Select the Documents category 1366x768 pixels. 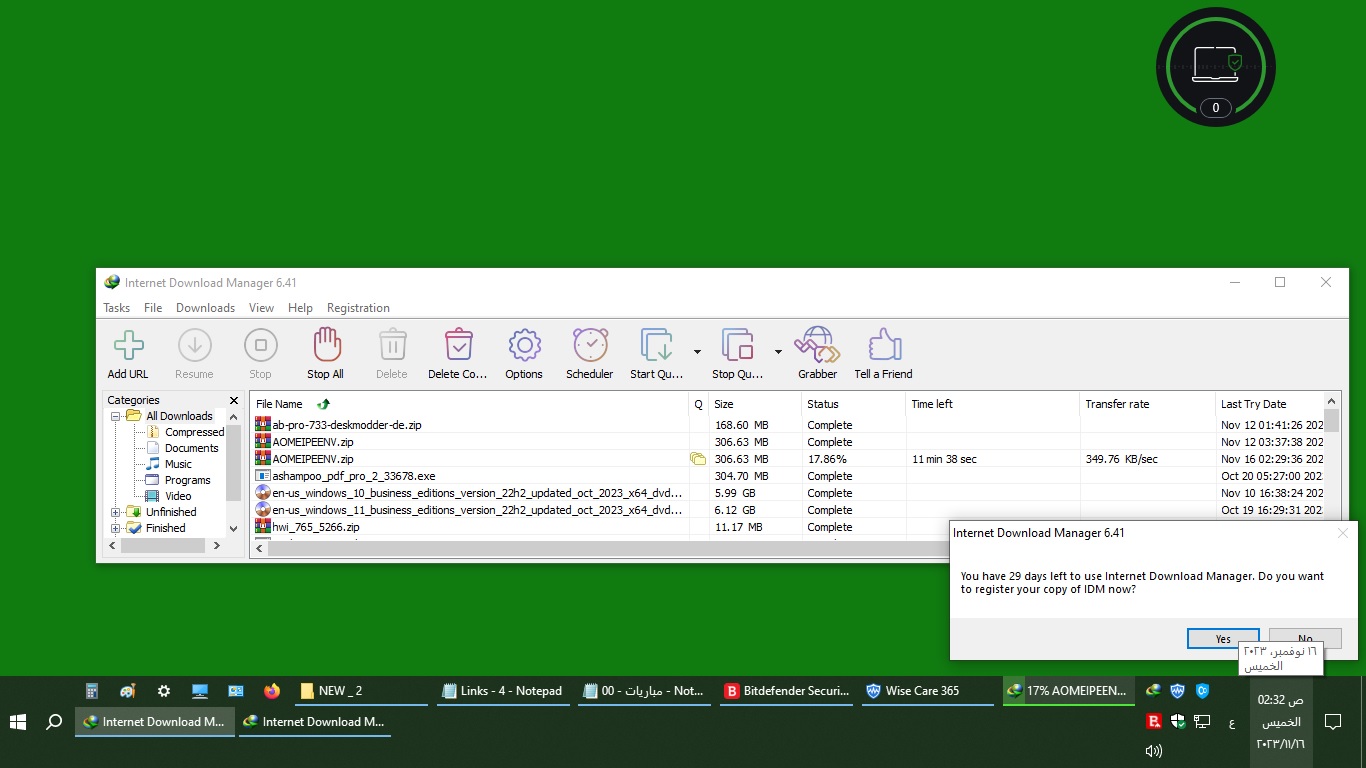click(191, 448)
